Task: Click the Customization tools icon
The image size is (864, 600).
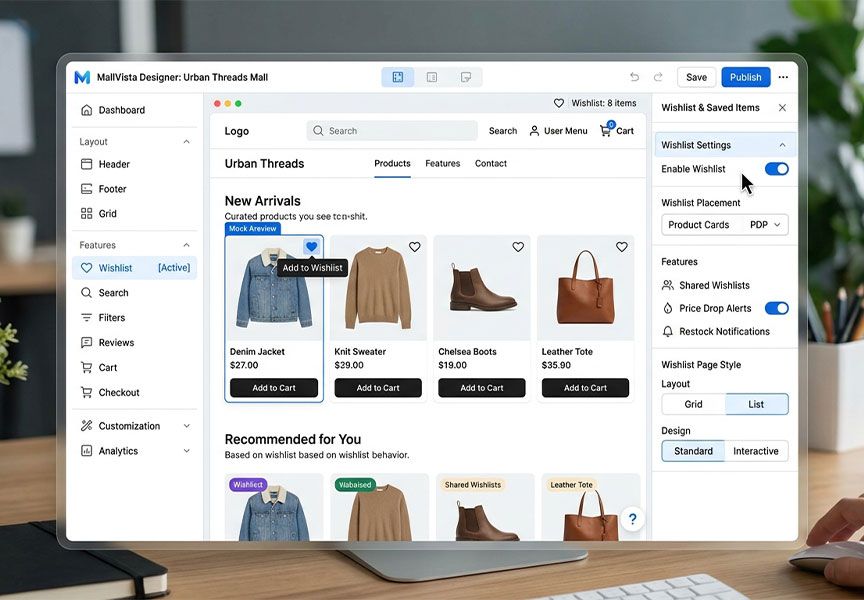Action: (87, 426)
